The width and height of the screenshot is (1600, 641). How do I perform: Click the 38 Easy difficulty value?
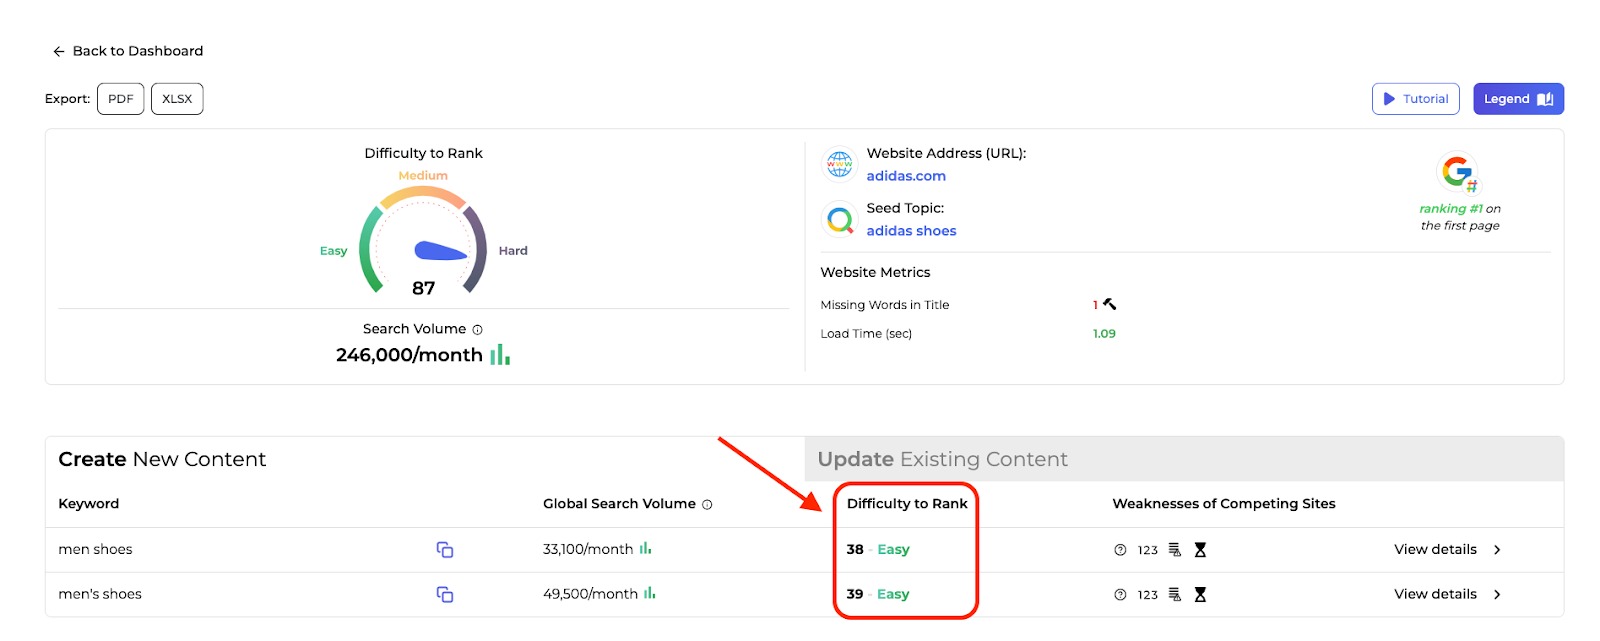click(x=878, y=550)
